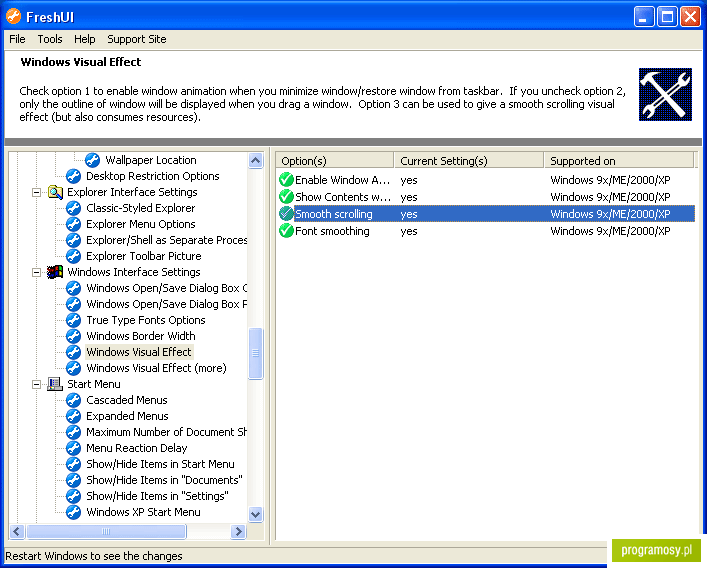
Task: Click the tree's scroll left arrow
Action: [x=17, y=531]
